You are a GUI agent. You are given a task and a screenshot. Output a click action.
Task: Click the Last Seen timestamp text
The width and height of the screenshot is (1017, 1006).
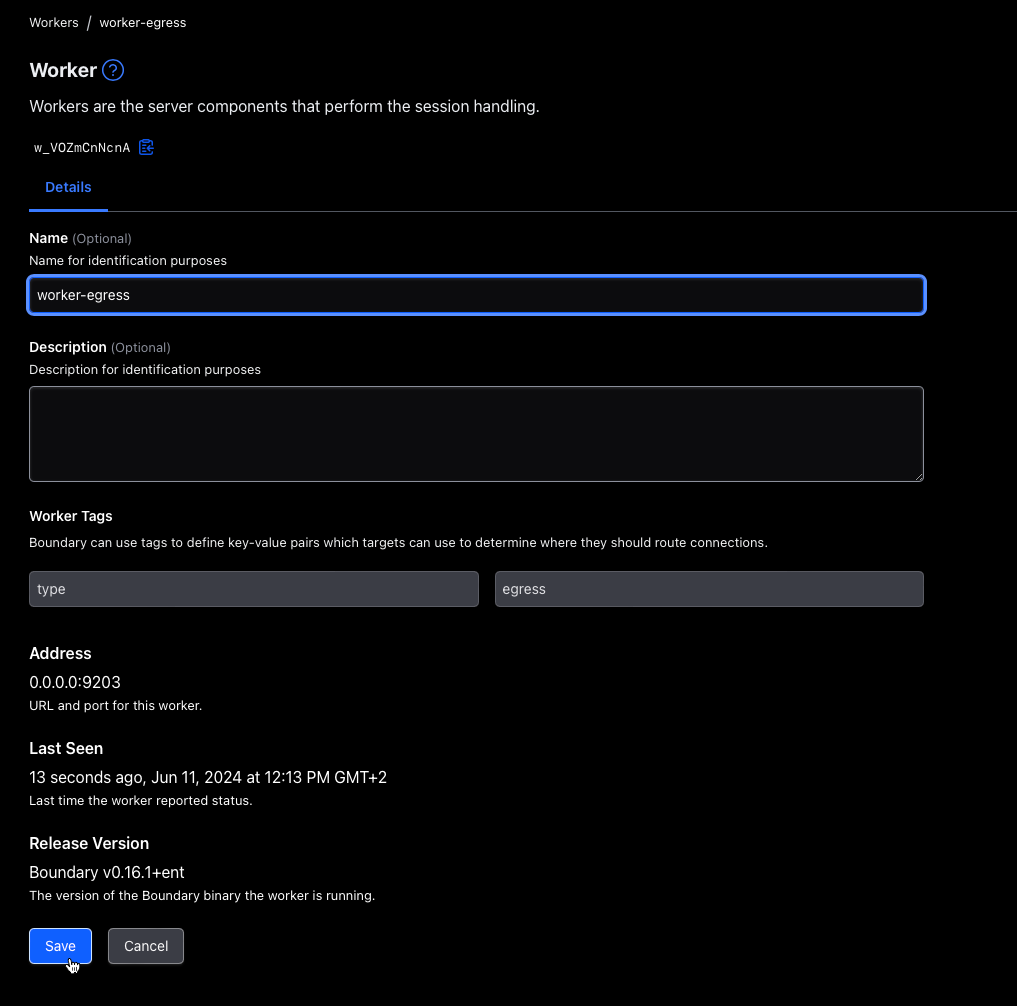208,777
